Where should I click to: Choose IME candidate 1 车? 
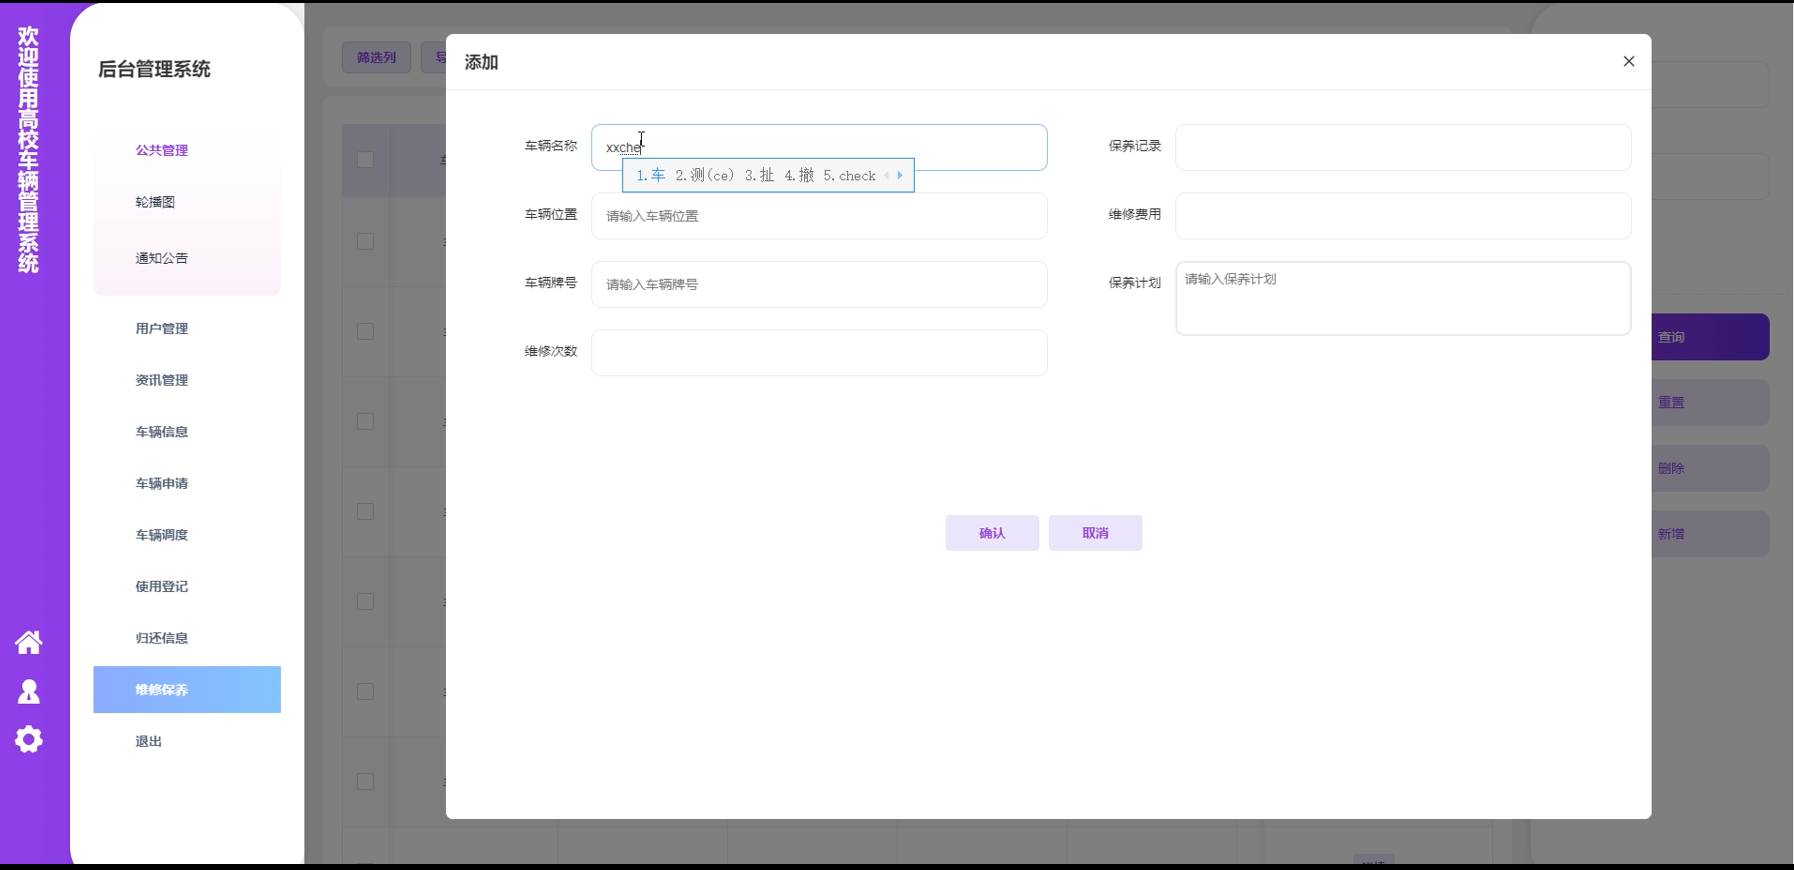tap(651, 175)
